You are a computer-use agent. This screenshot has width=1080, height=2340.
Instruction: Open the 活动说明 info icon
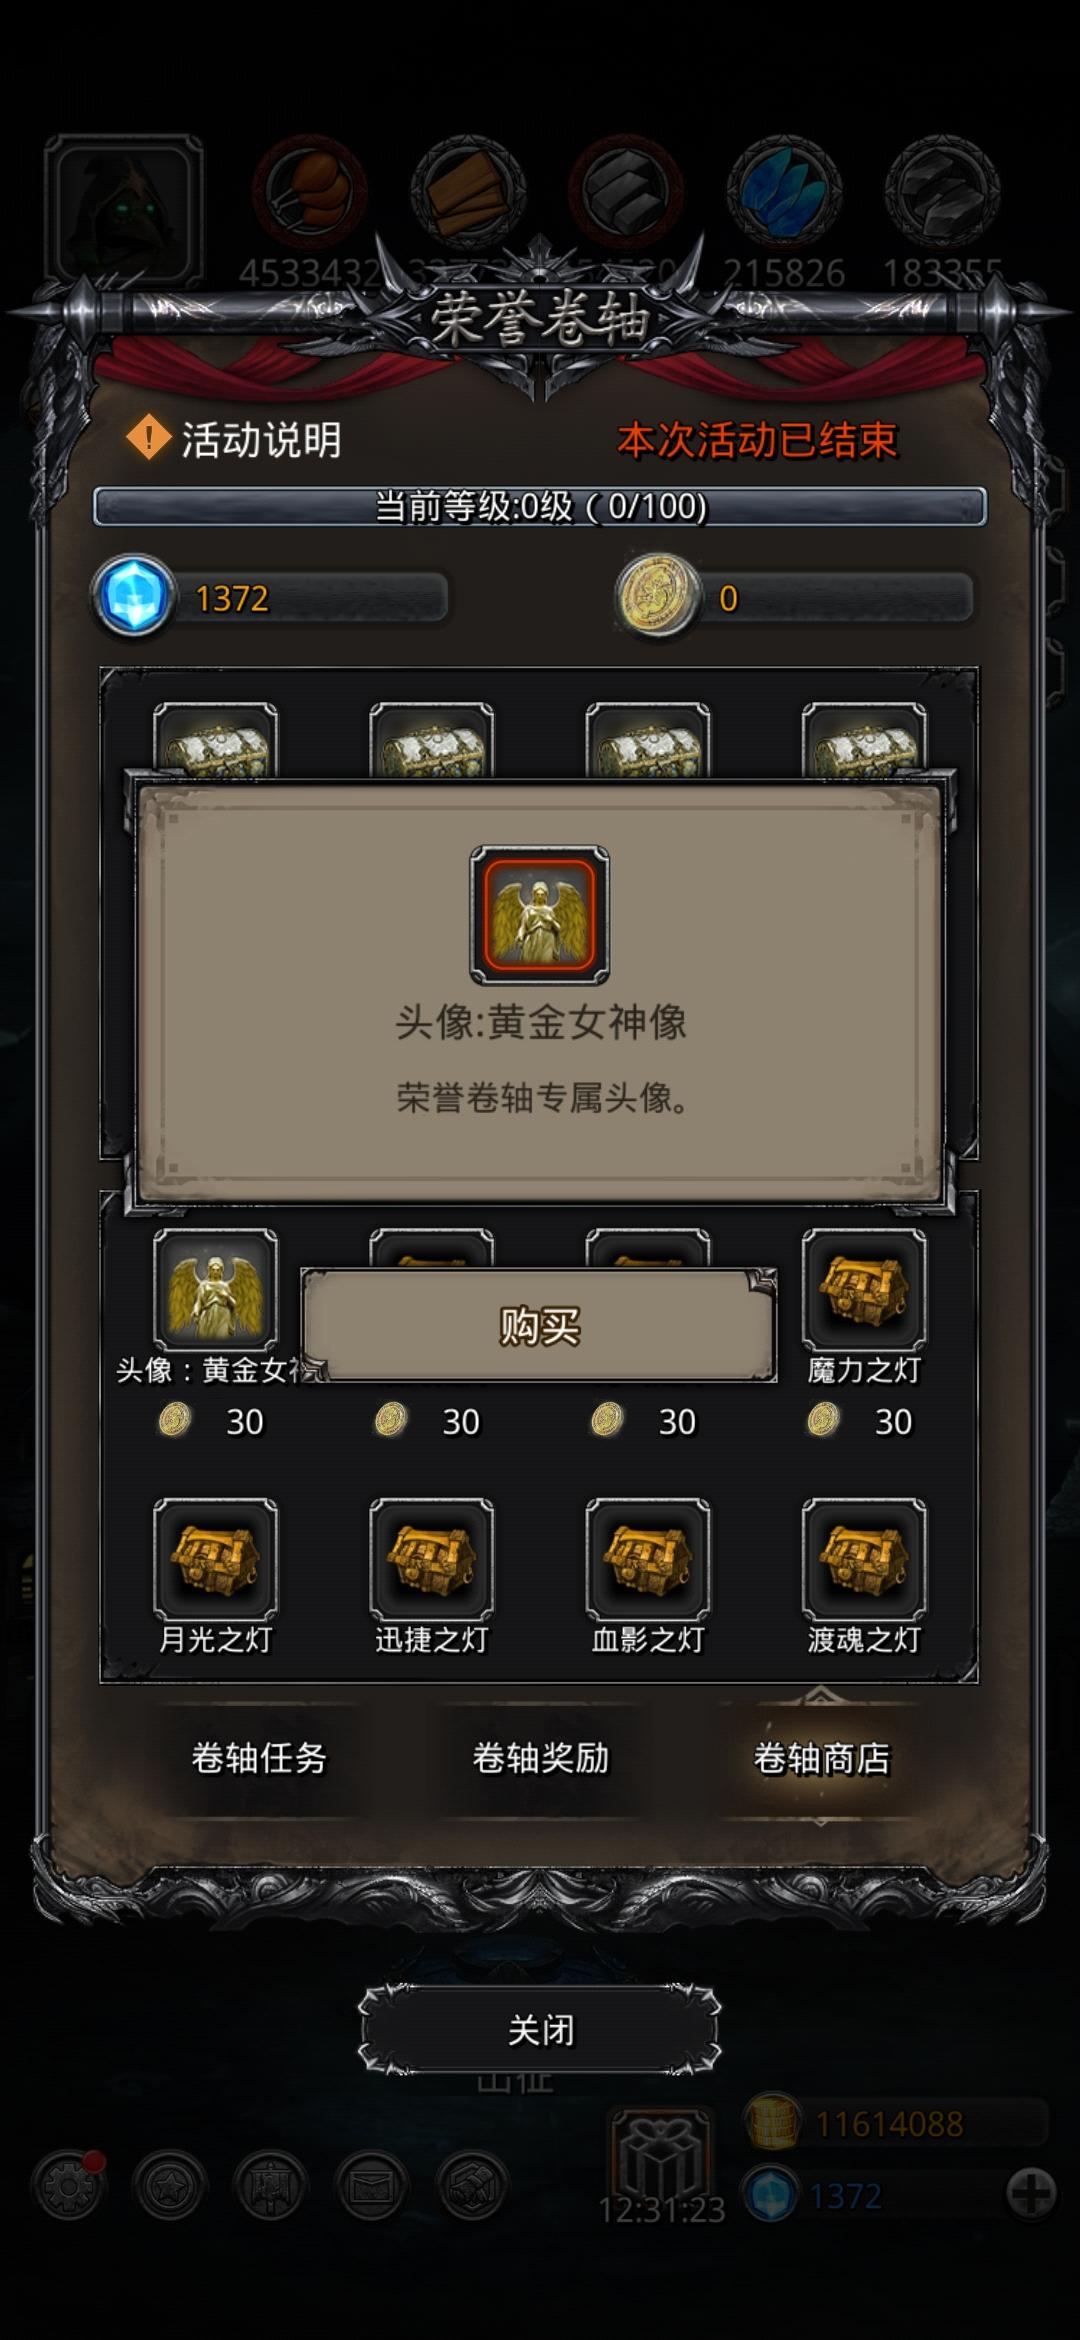coord(148,438)
